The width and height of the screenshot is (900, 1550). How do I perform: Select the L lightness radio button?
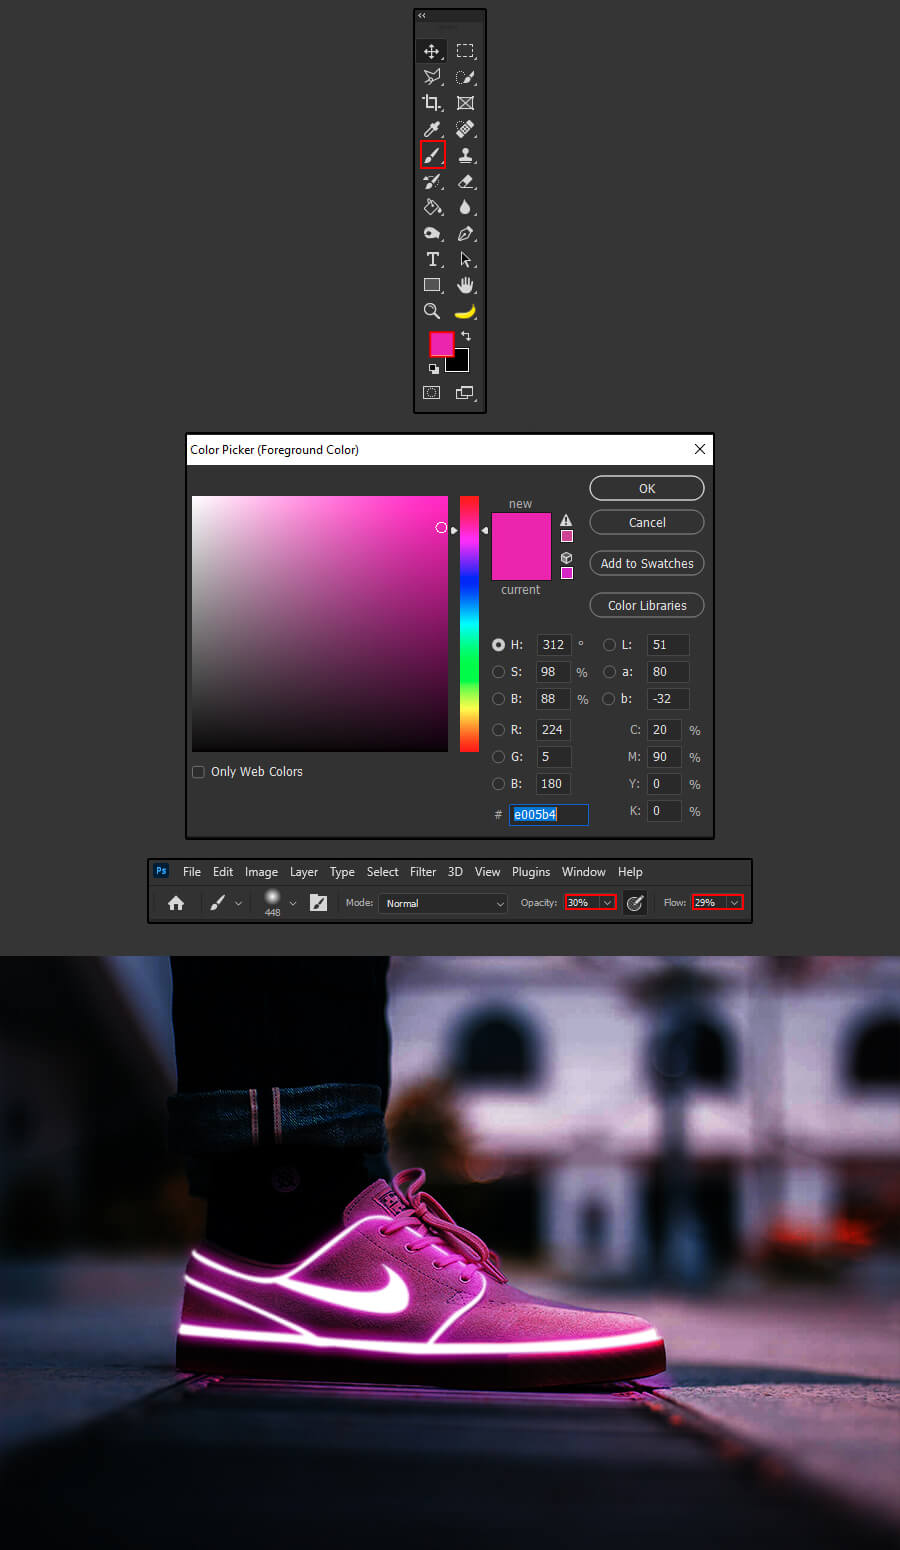point(609,645)
